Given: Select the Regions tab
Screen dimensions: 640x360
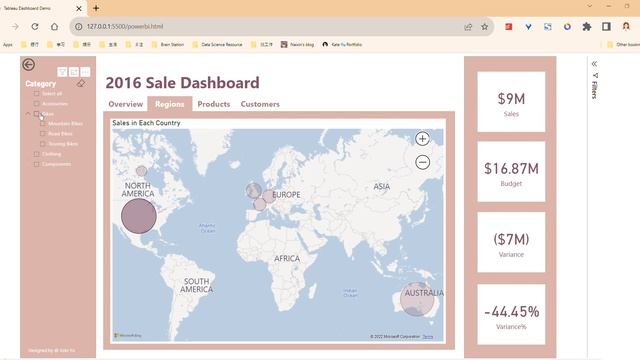Looking at the screenshot, I should tap(170, 104).
